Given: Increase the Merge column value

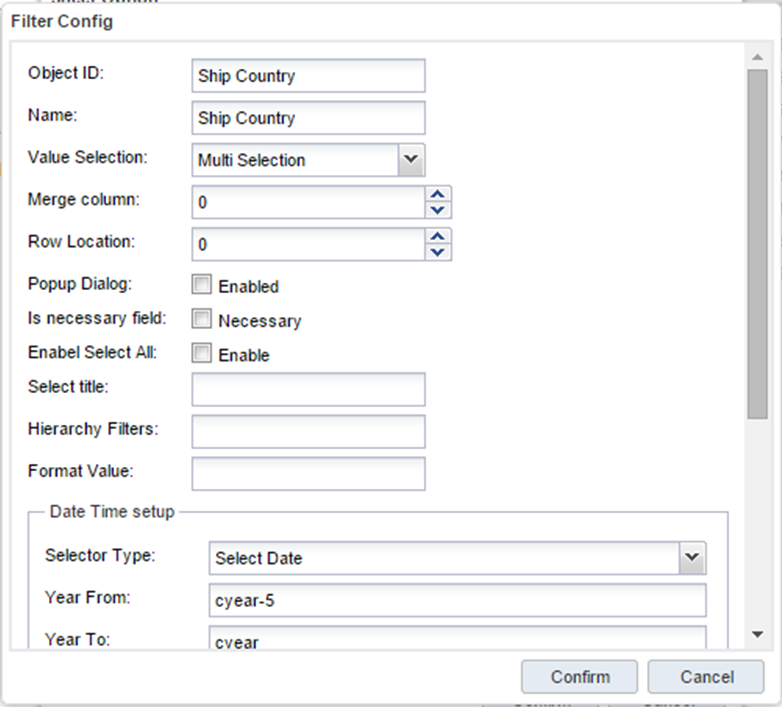Looking at the screenshot, I should [438, 194].
